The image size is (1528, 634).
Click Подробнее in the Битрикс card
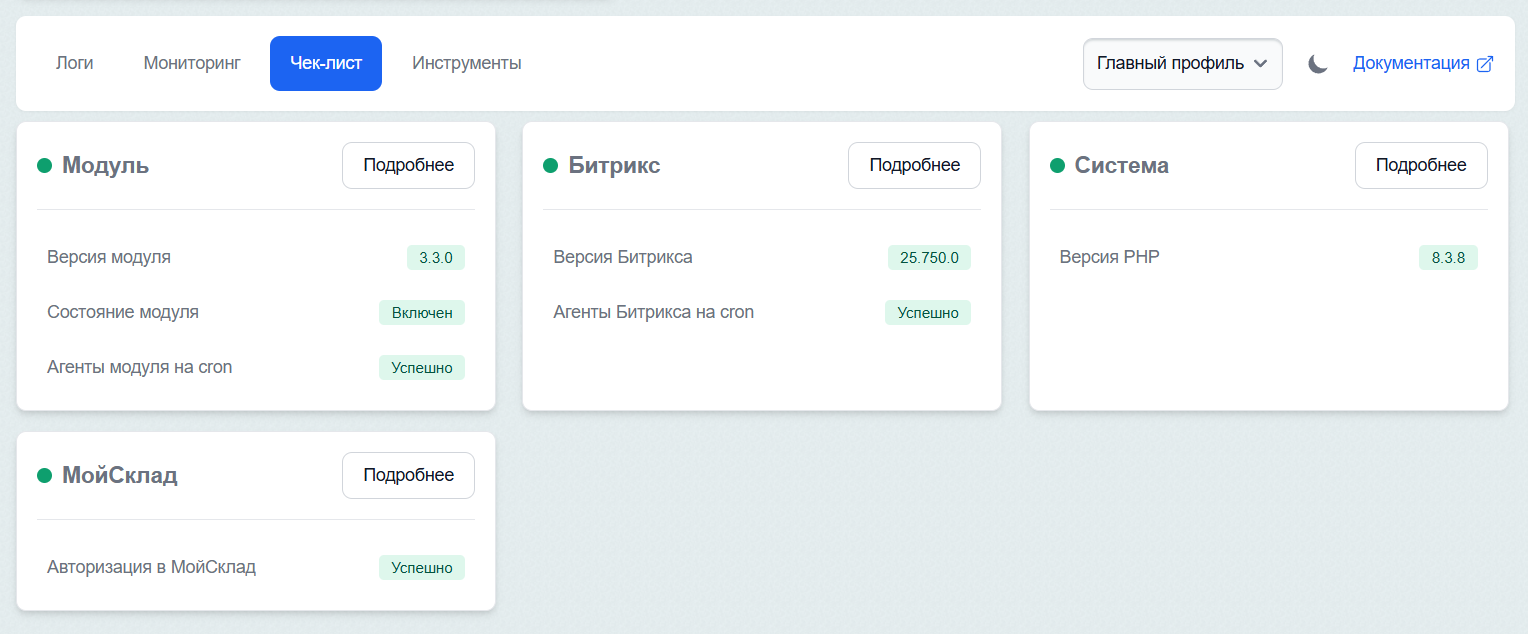914,165
